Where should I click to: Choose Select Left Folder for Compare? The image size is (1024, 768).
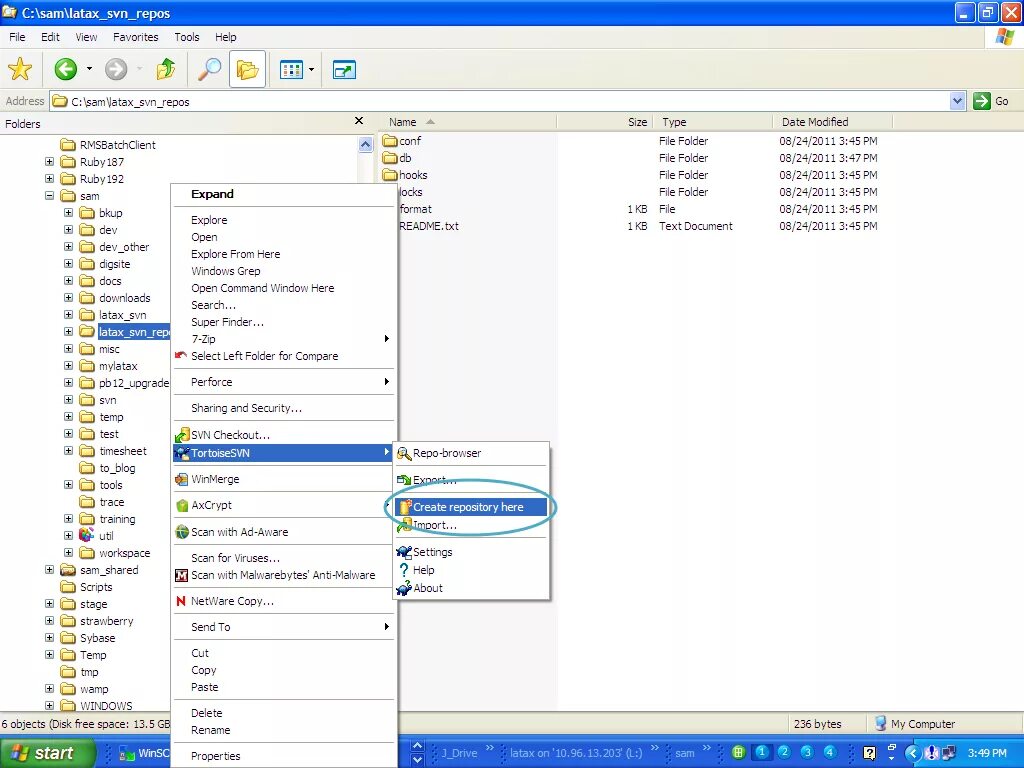pos(264,356)
